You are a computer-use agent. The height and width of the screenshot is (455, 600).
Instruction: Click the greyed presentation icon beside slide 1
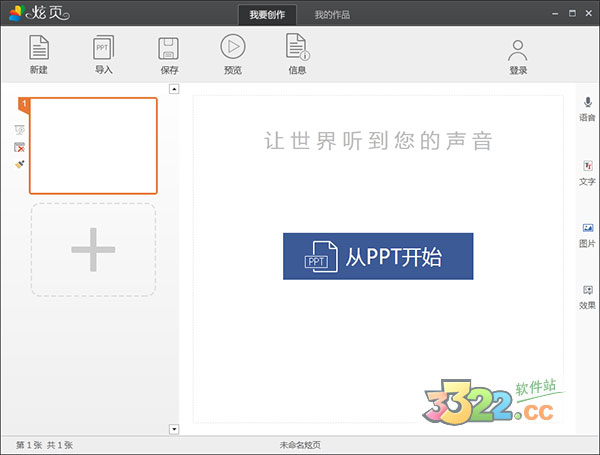point(20,130)
